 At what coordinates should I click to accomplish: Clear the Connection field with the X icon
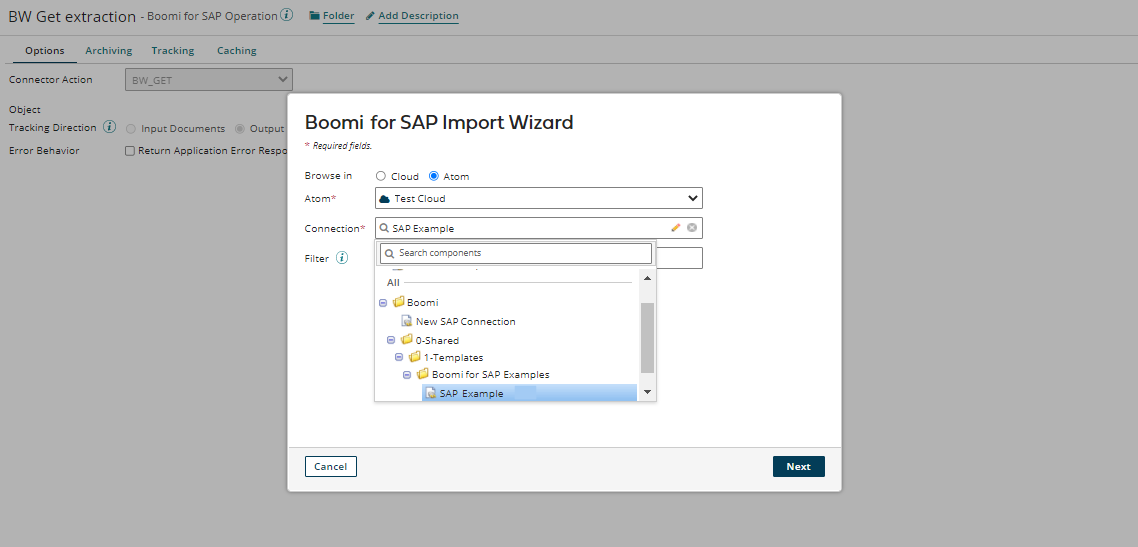[692, 228]
